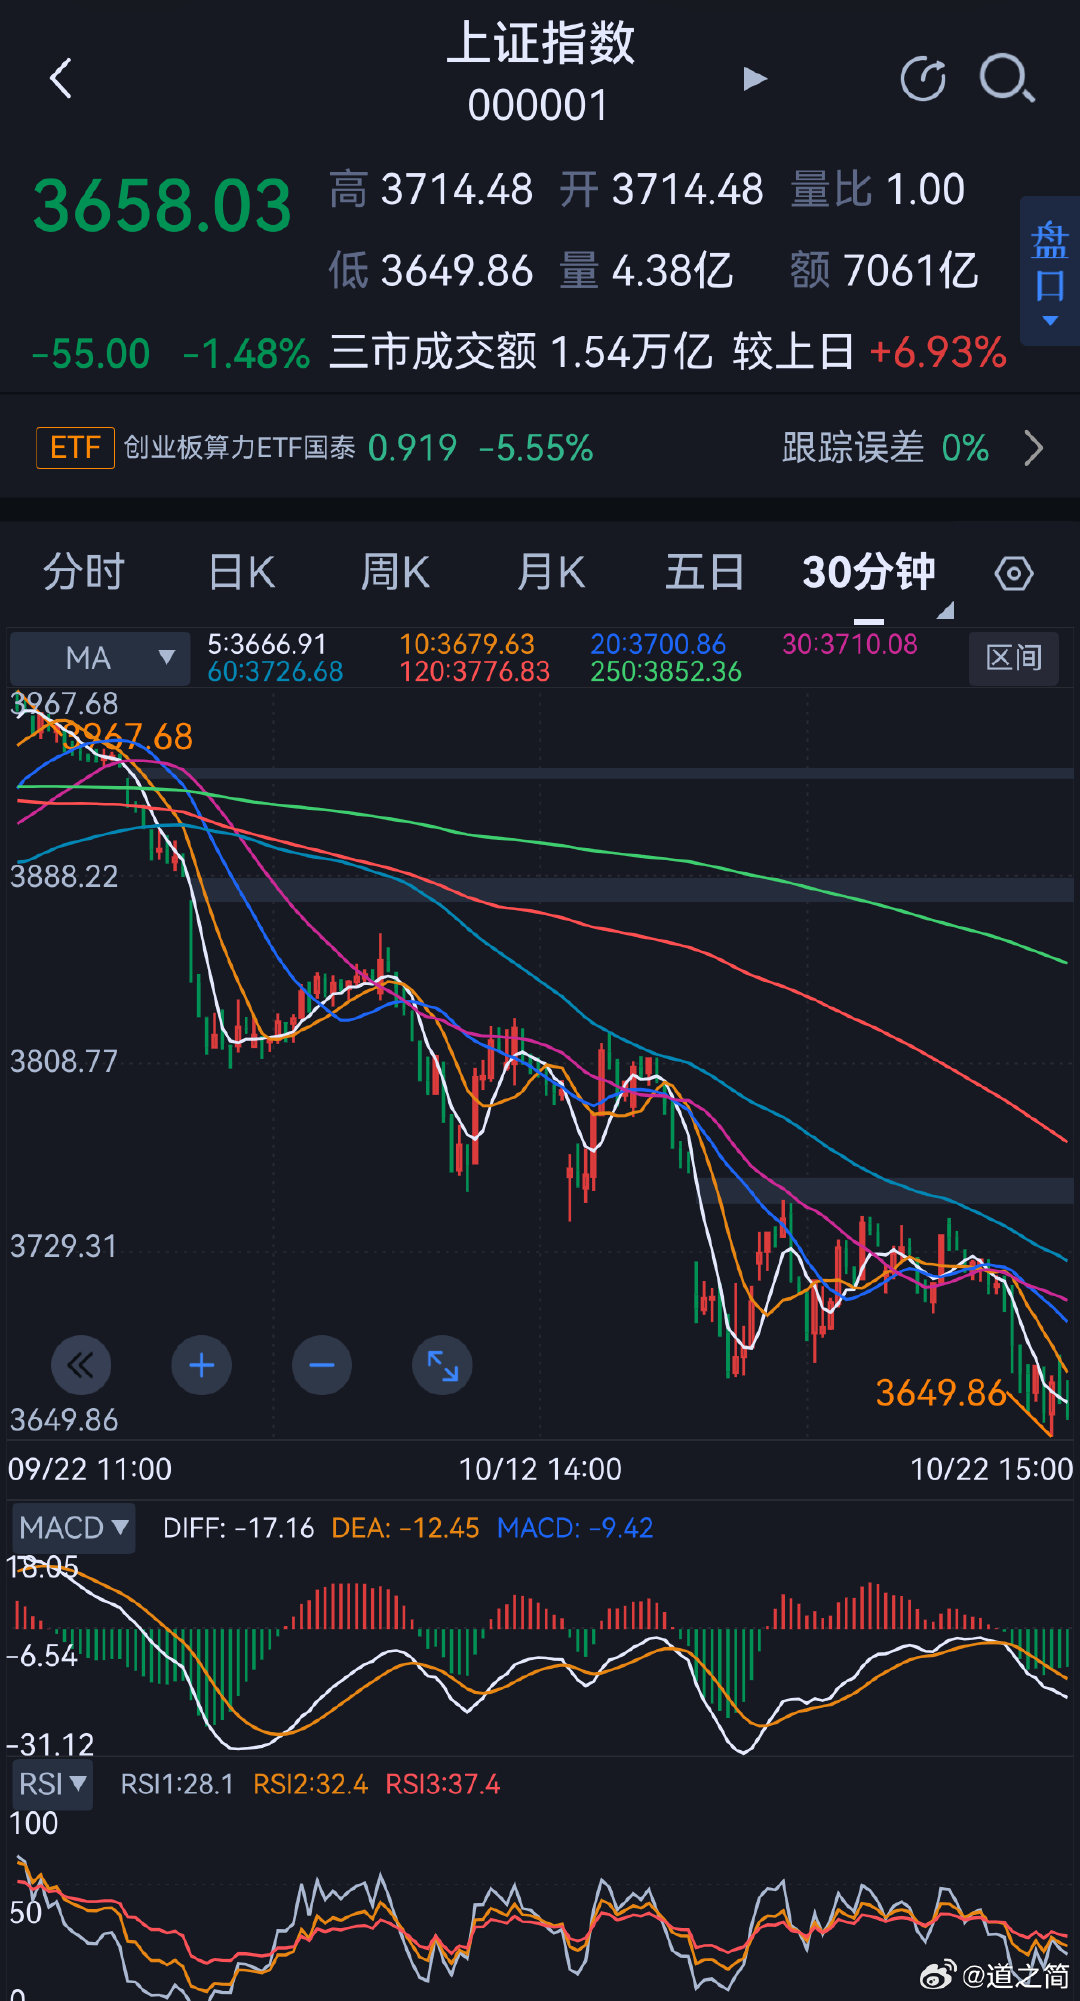This screenshot has width=1080, height=2001.
Task: Tap the 10/22 15:00 time label
Action: (991, 1469)
